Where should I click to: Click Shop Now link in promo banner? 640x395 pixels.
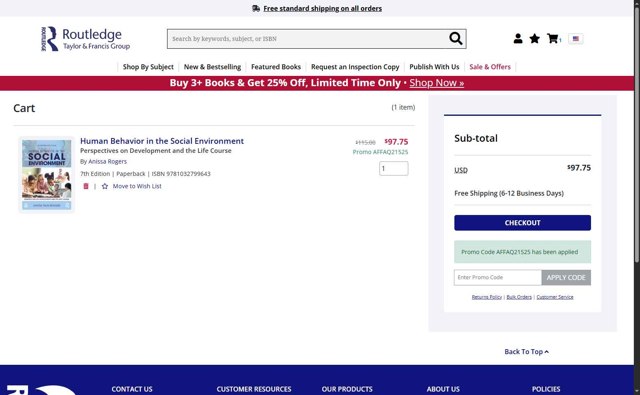tap(437, 83)
